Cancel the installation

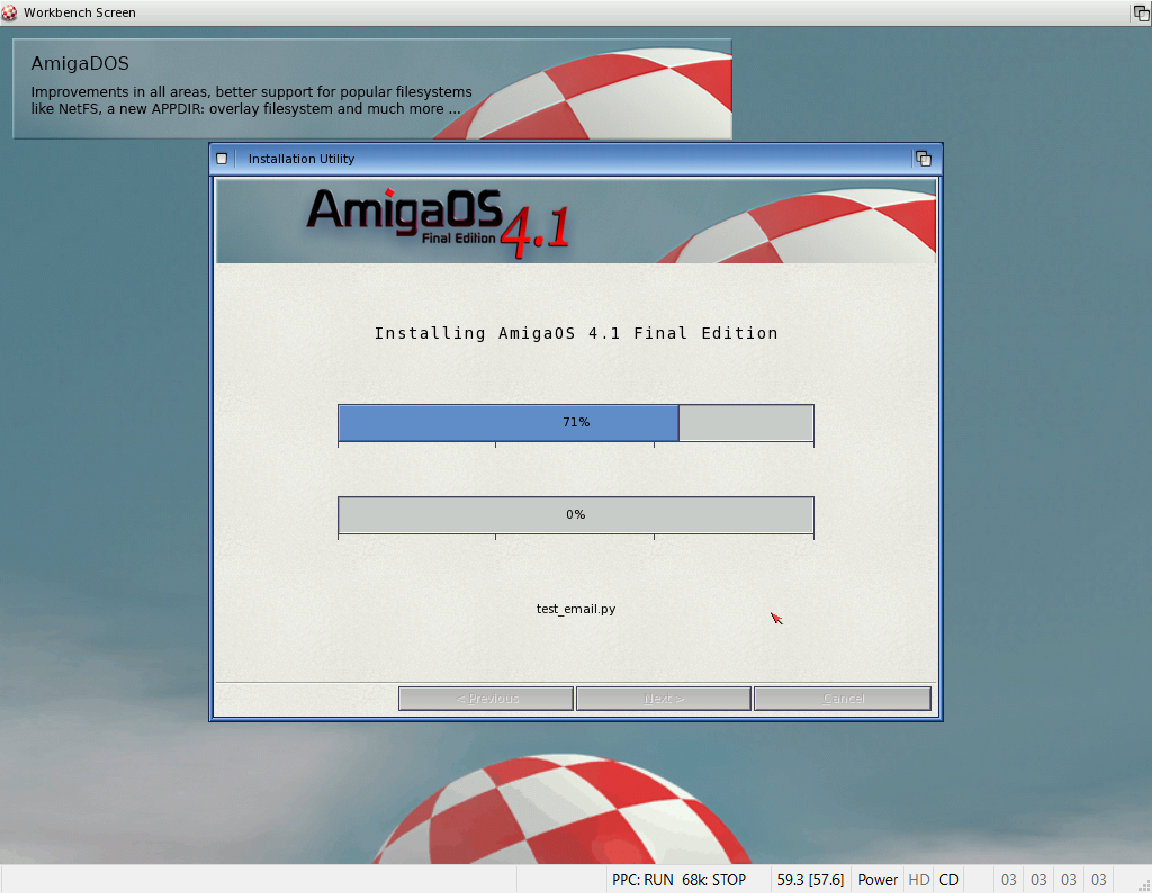(x=843, y=698)
